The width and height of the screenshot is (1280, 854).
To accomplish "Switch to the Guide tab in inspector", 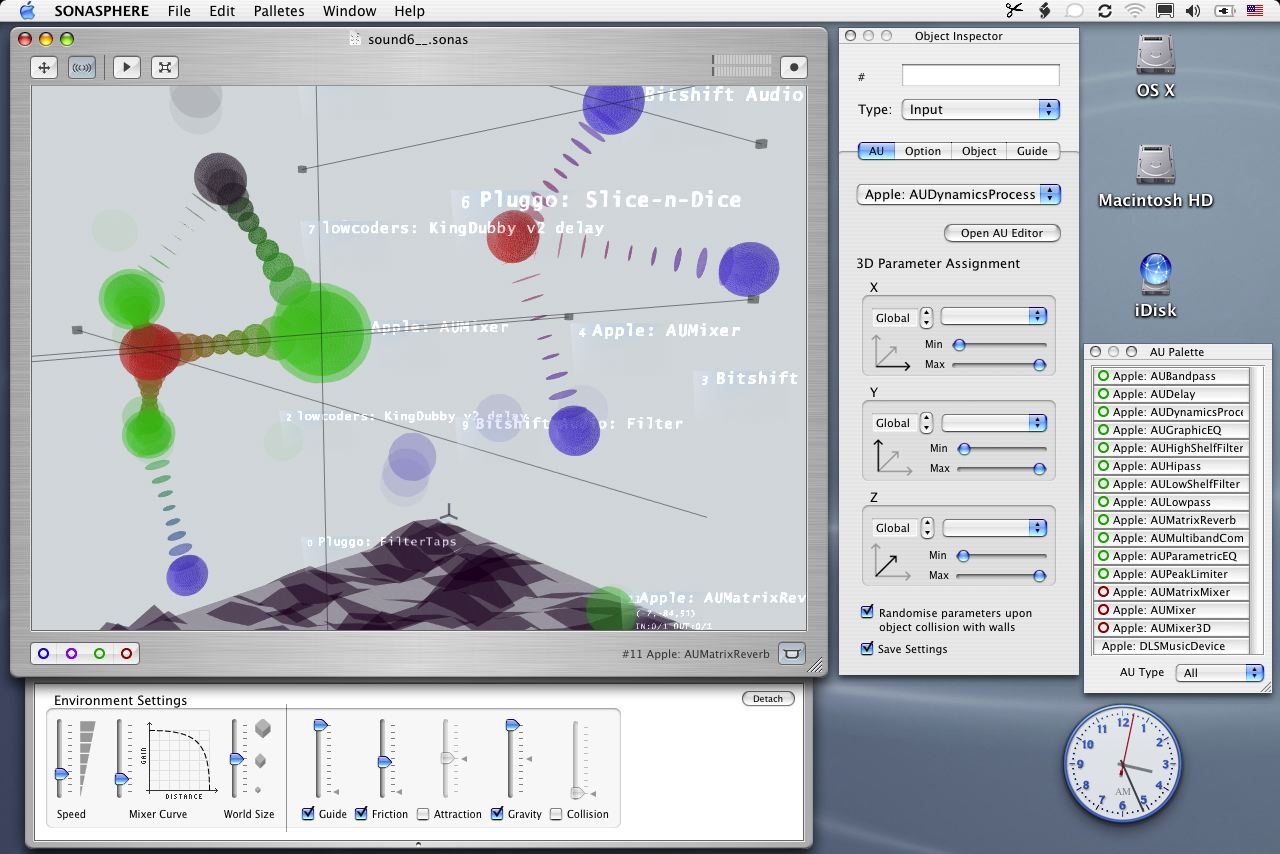I will (1032, 151).
